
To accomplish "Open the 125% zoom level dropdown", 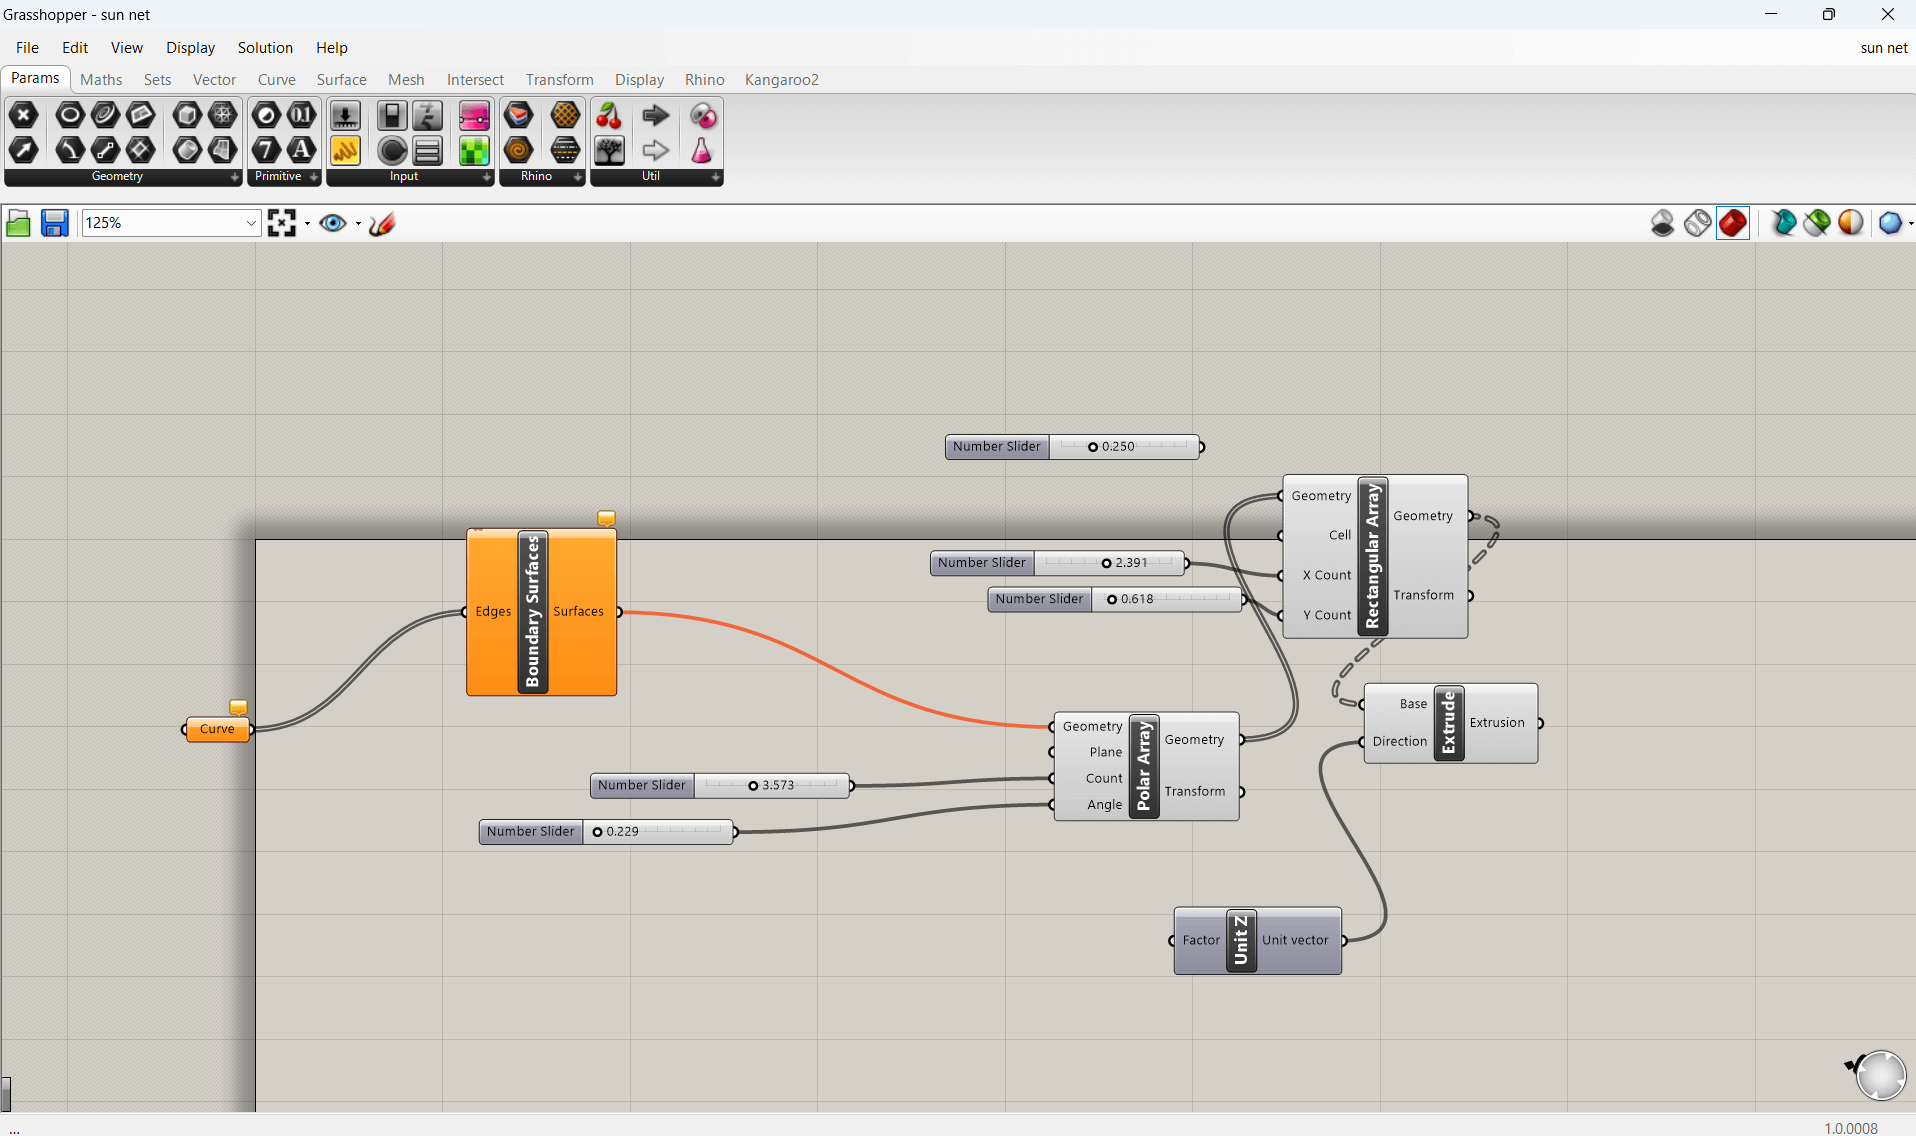I will pyautogui.click(x=251, y=223).
